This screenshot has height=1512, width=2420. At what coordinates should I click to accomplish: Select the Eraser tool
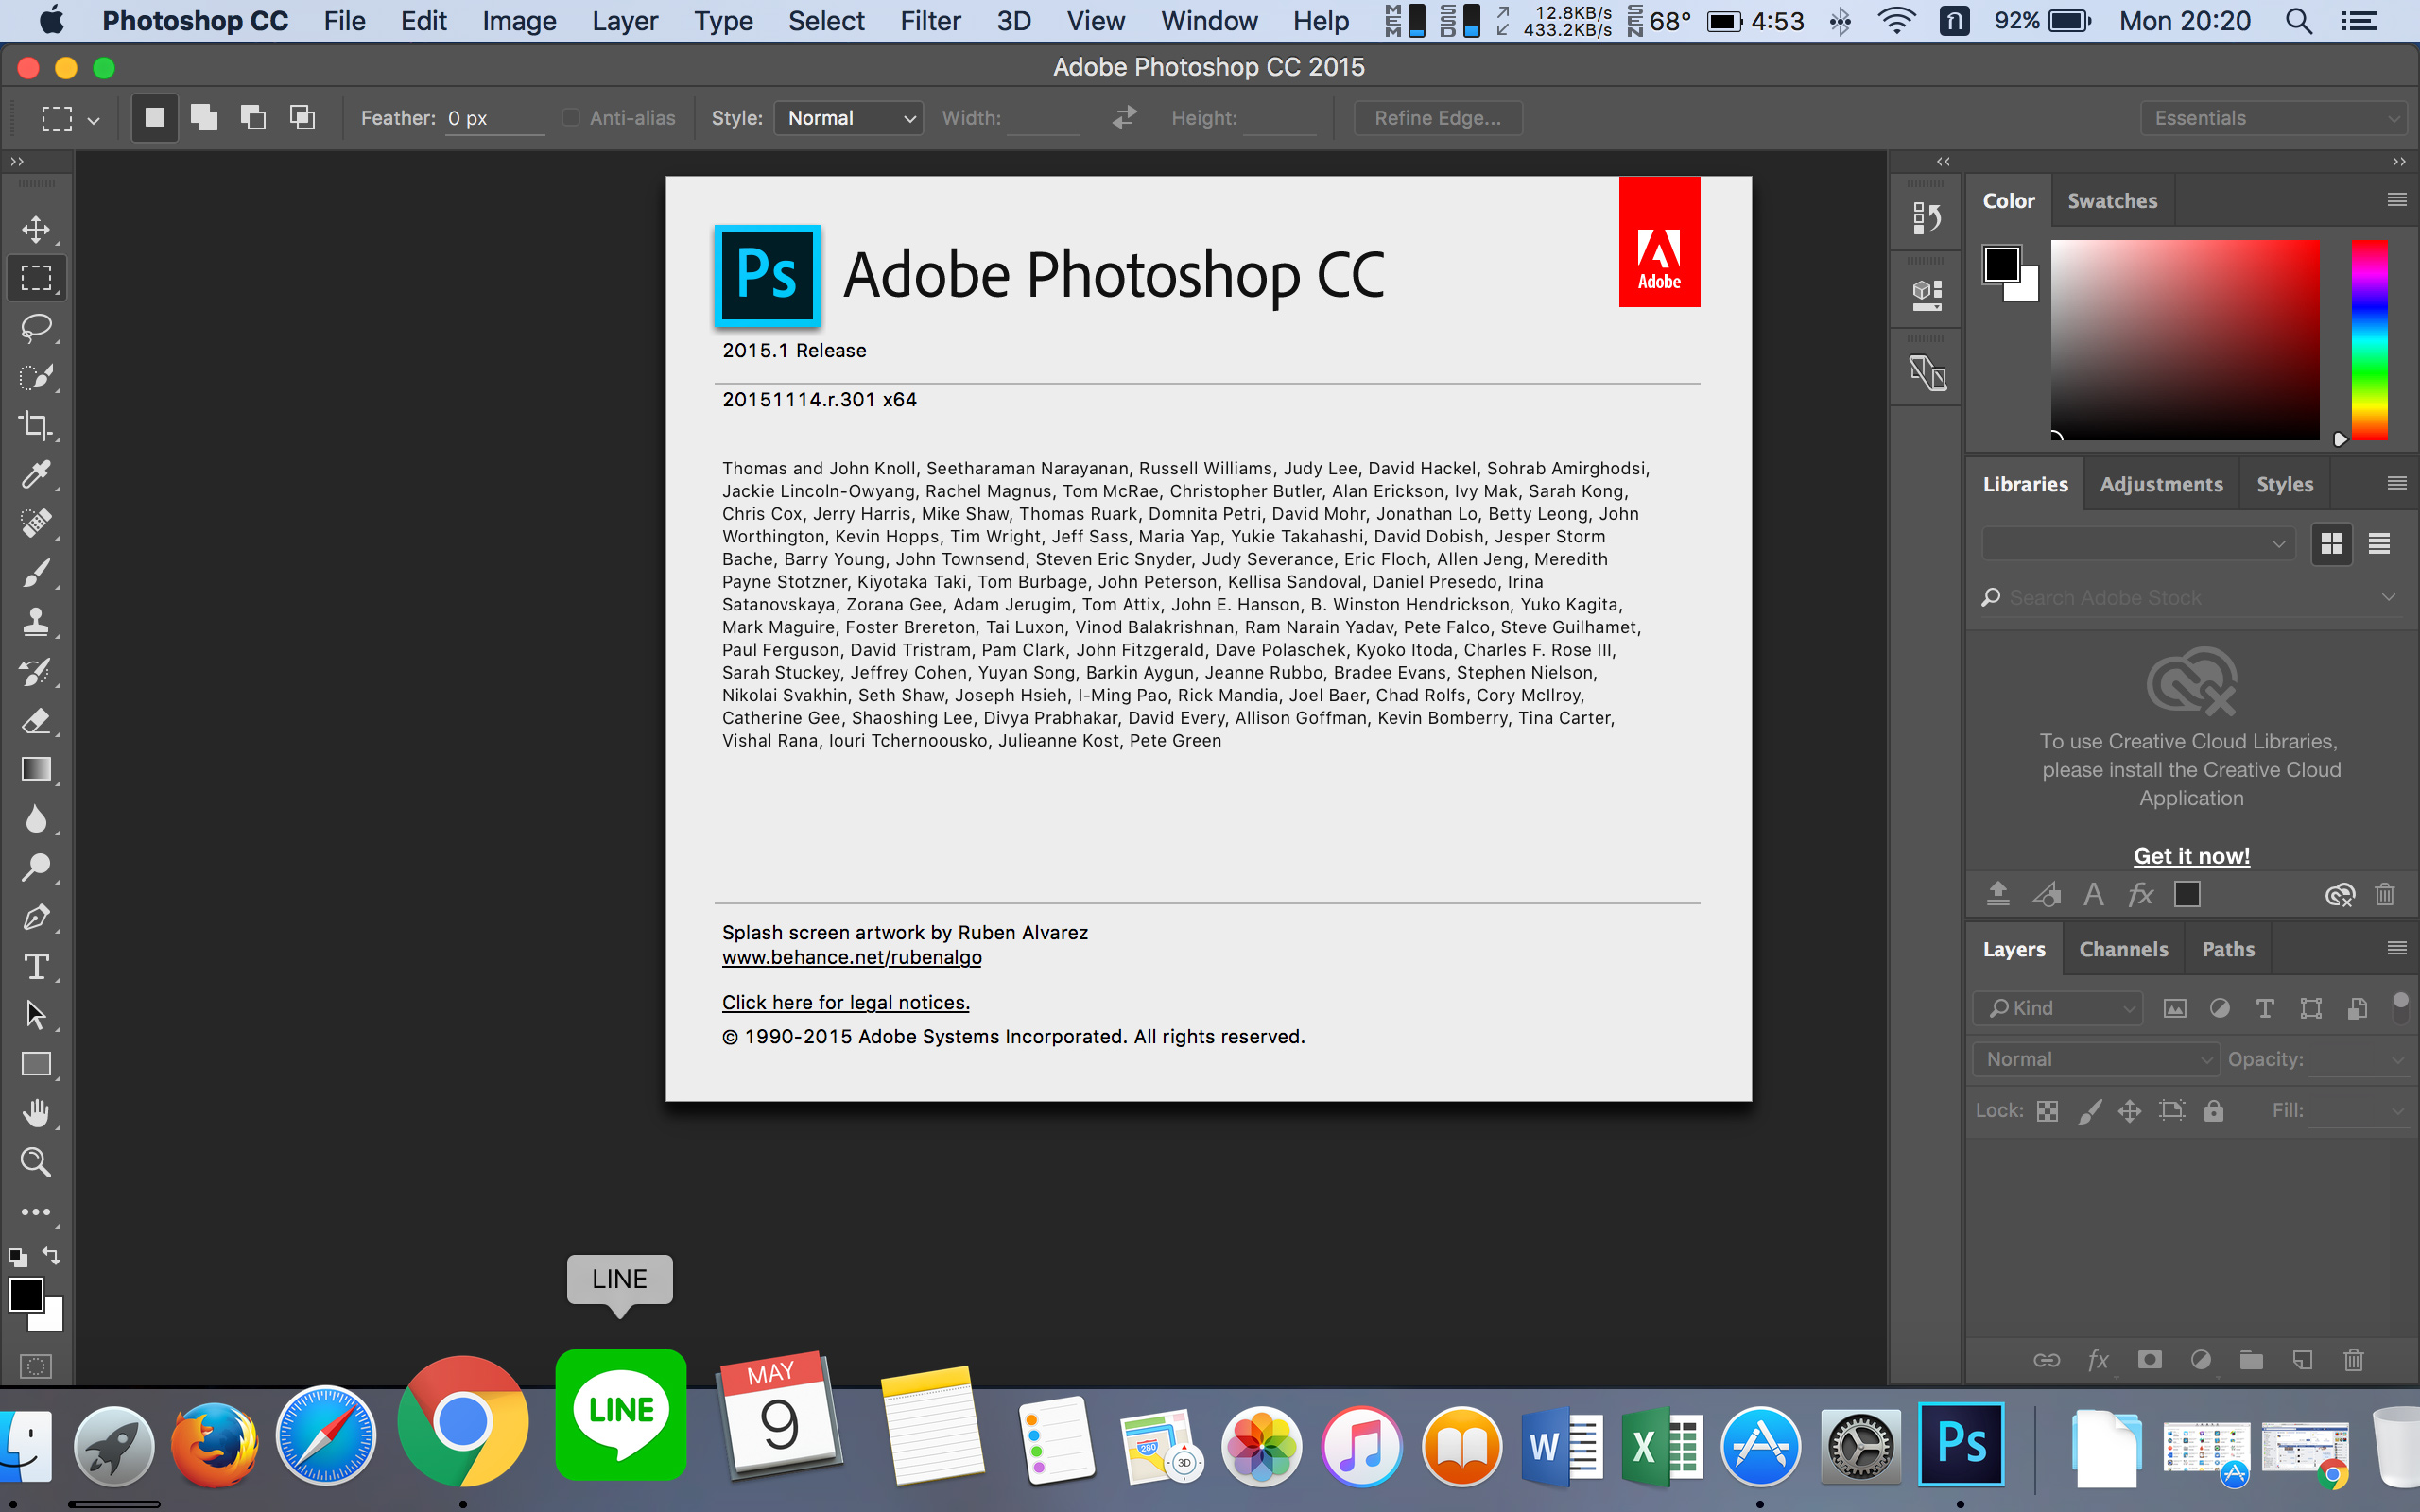(x=36, y=721)
